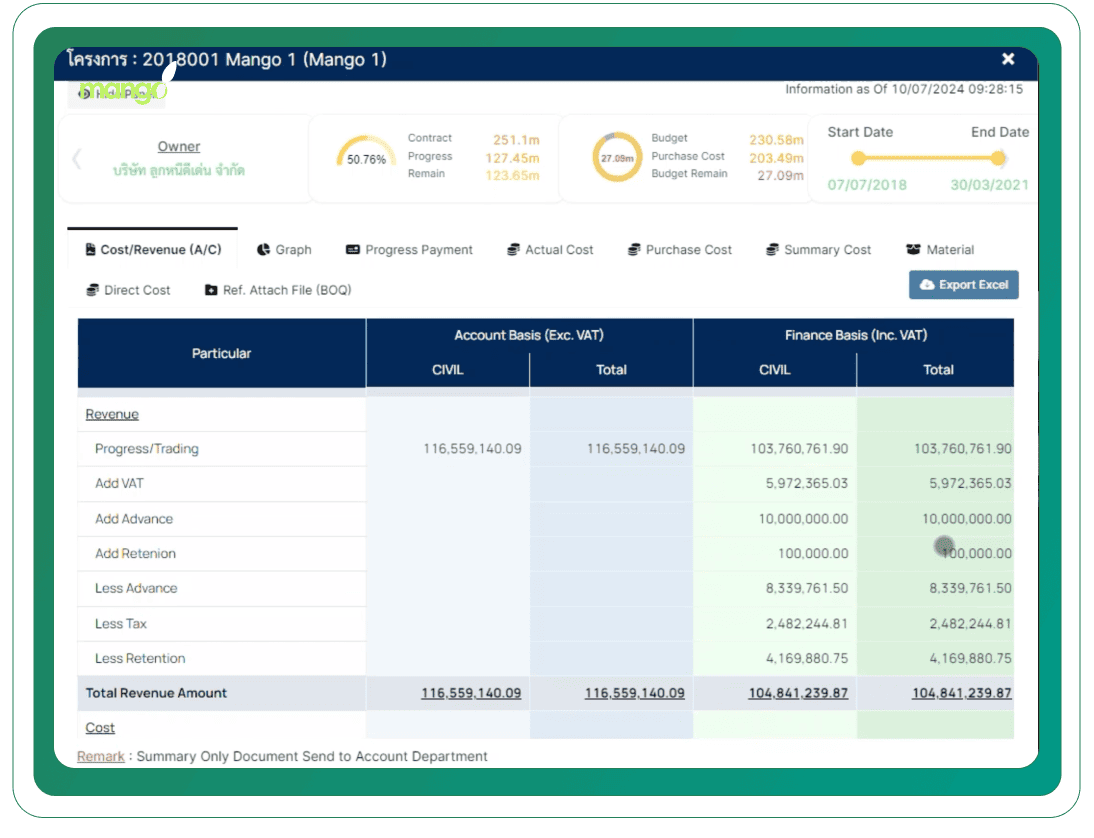Open the Progress Payment tab
This screenshot has width=1094, height=838.
(418, 250)
